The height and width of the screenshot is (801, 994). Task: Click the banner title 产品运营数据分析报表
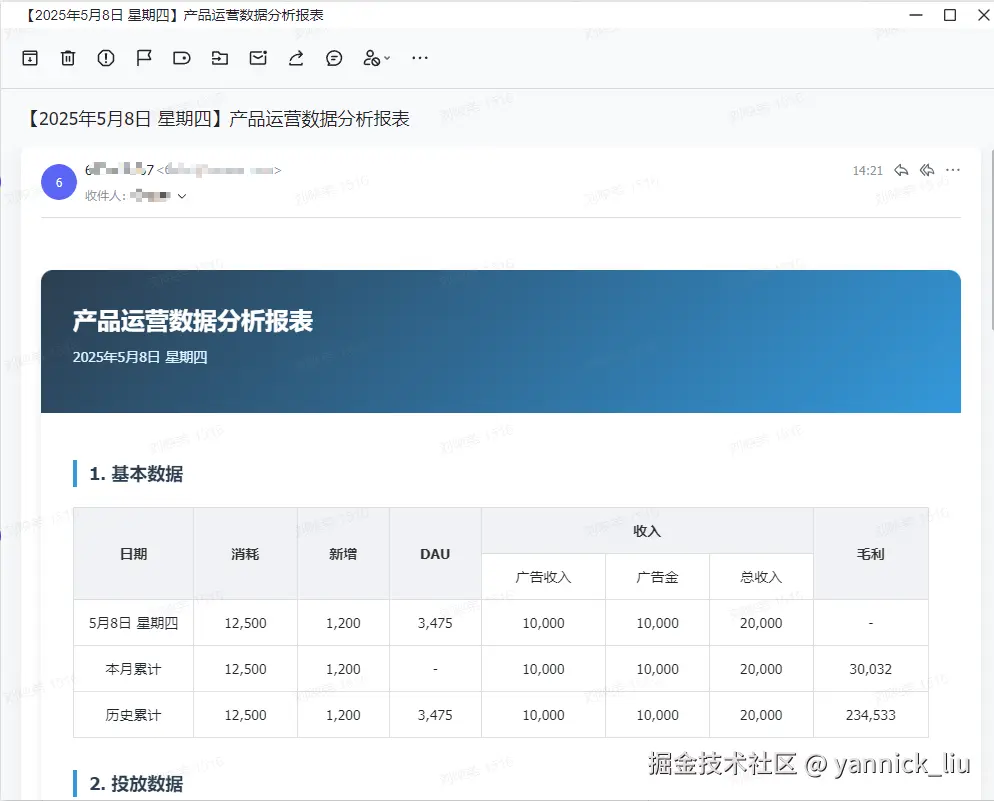pyautogui.click(x=193, y=321)
